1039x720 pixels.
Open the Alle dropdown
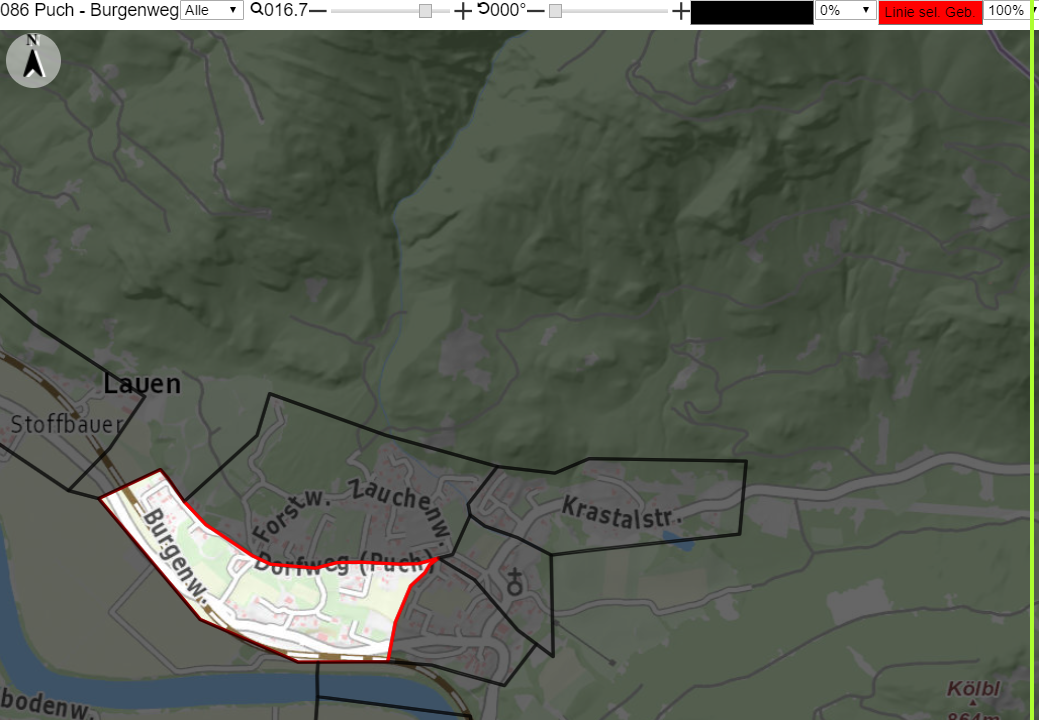pos(211,10)
